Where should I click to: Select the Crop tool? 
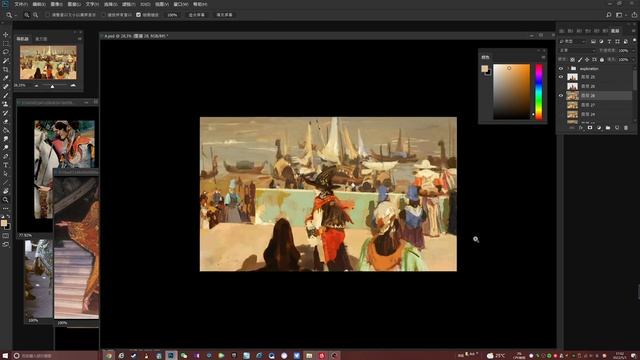coord(6,69)
